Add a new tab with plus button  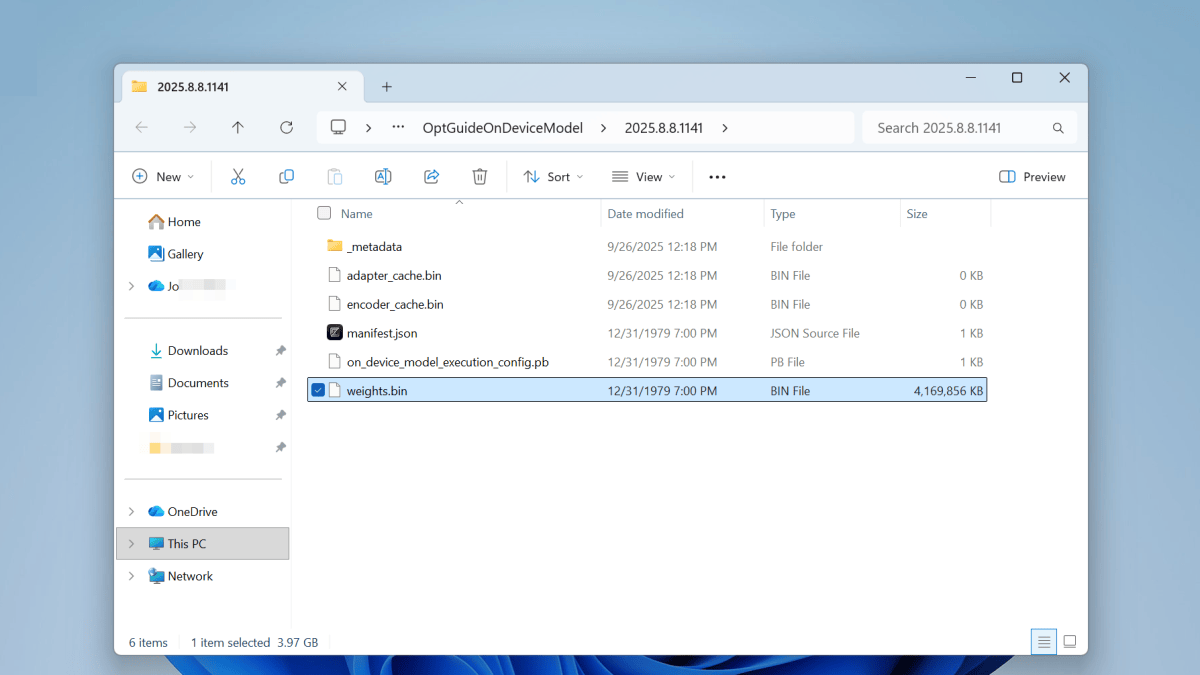(387, 87)
